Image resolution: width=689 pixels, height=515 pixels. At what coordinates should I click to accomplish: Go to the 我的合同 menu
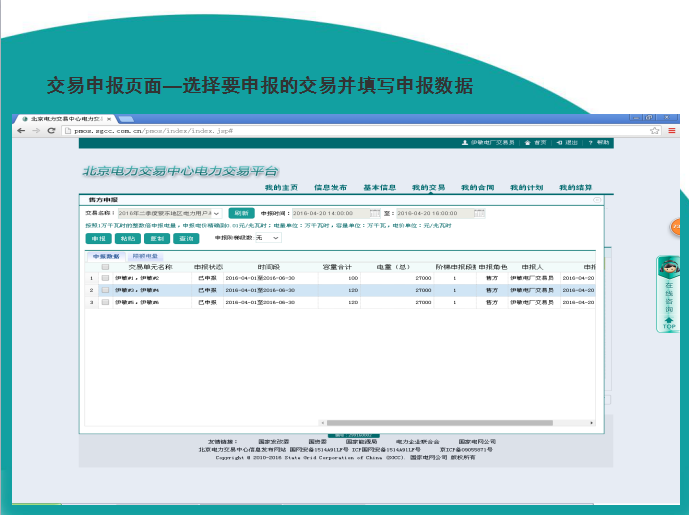[x=477, y=187]
